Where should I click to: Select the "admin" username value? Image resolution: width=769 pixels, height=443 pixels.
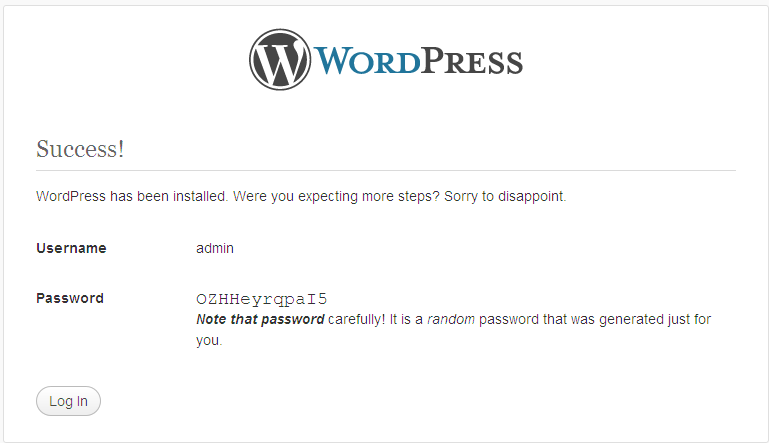215,248
